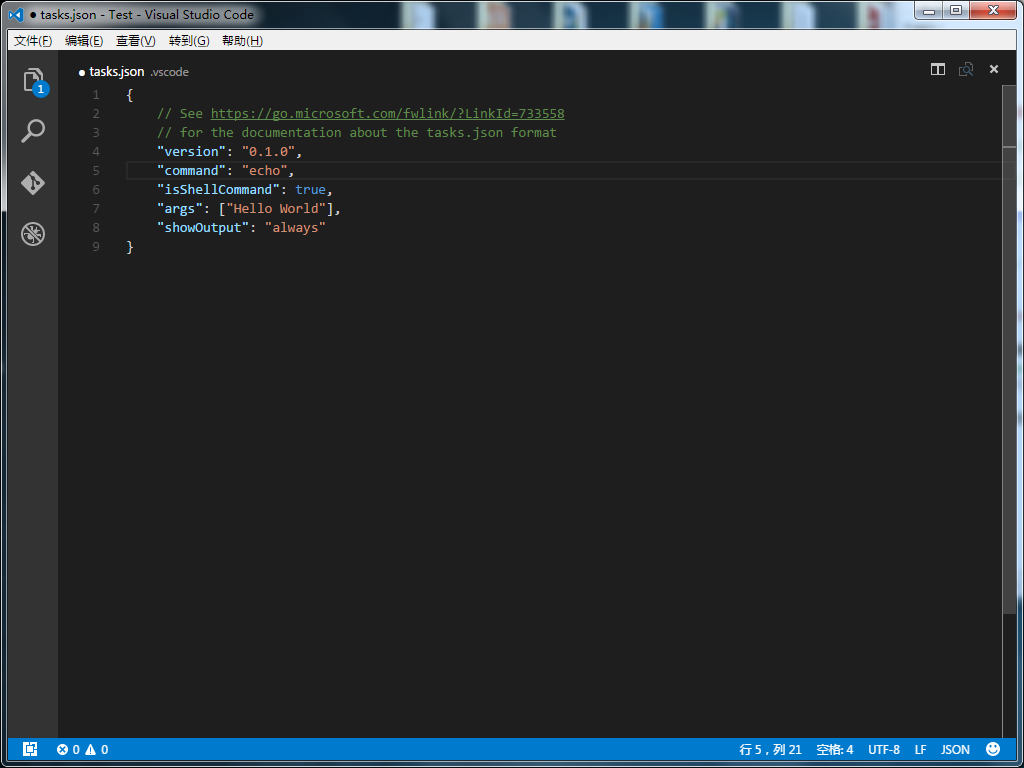Click the "always" value
The height and width of the screenshot is (768, 1024).
click(x=295, y=227)
